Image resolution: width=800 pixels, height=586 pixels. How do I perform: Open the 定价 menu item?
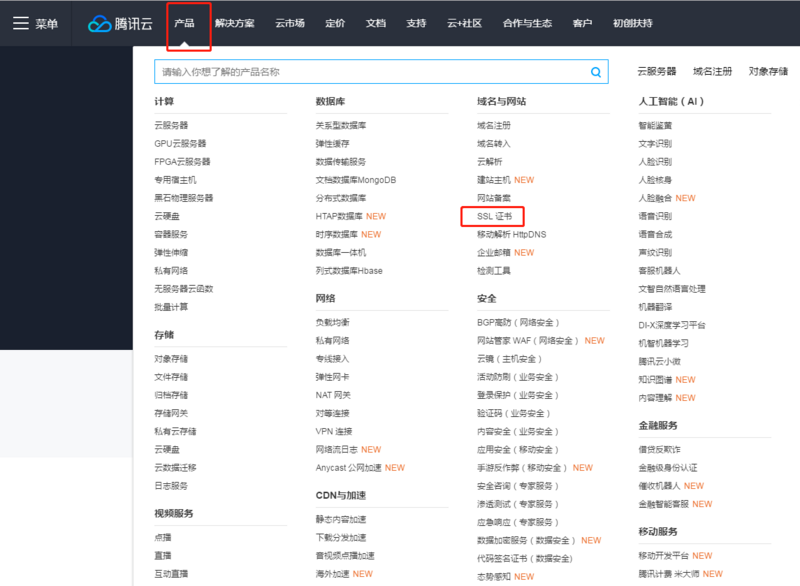pyautogui.click(x=335, y=23)
